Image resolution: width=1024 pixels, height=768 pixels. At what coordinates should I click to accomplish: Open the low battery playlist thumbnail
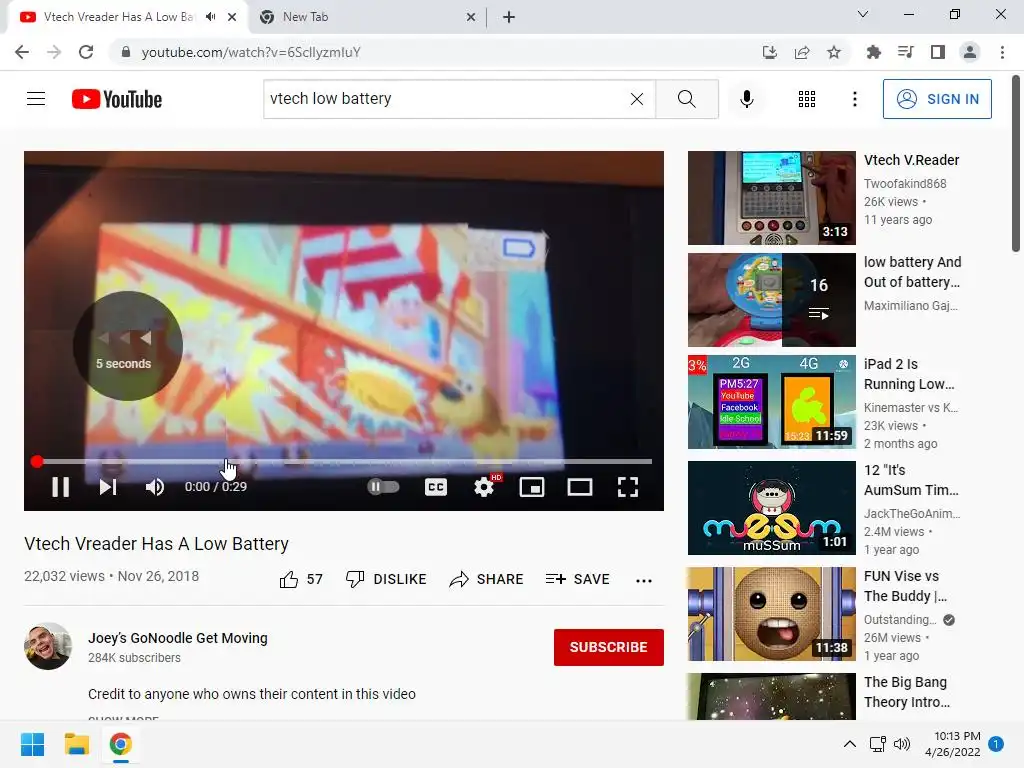click(x=771, y=300)
